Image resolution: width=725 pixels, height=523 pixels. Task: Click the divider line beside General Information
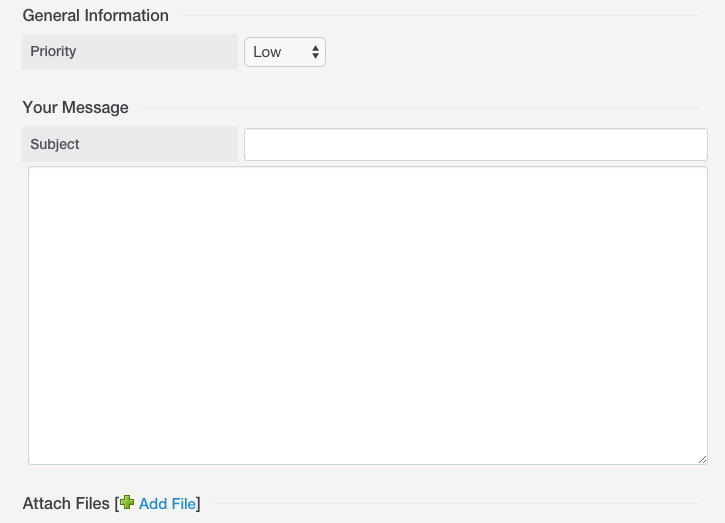click(x=437, y=16)
